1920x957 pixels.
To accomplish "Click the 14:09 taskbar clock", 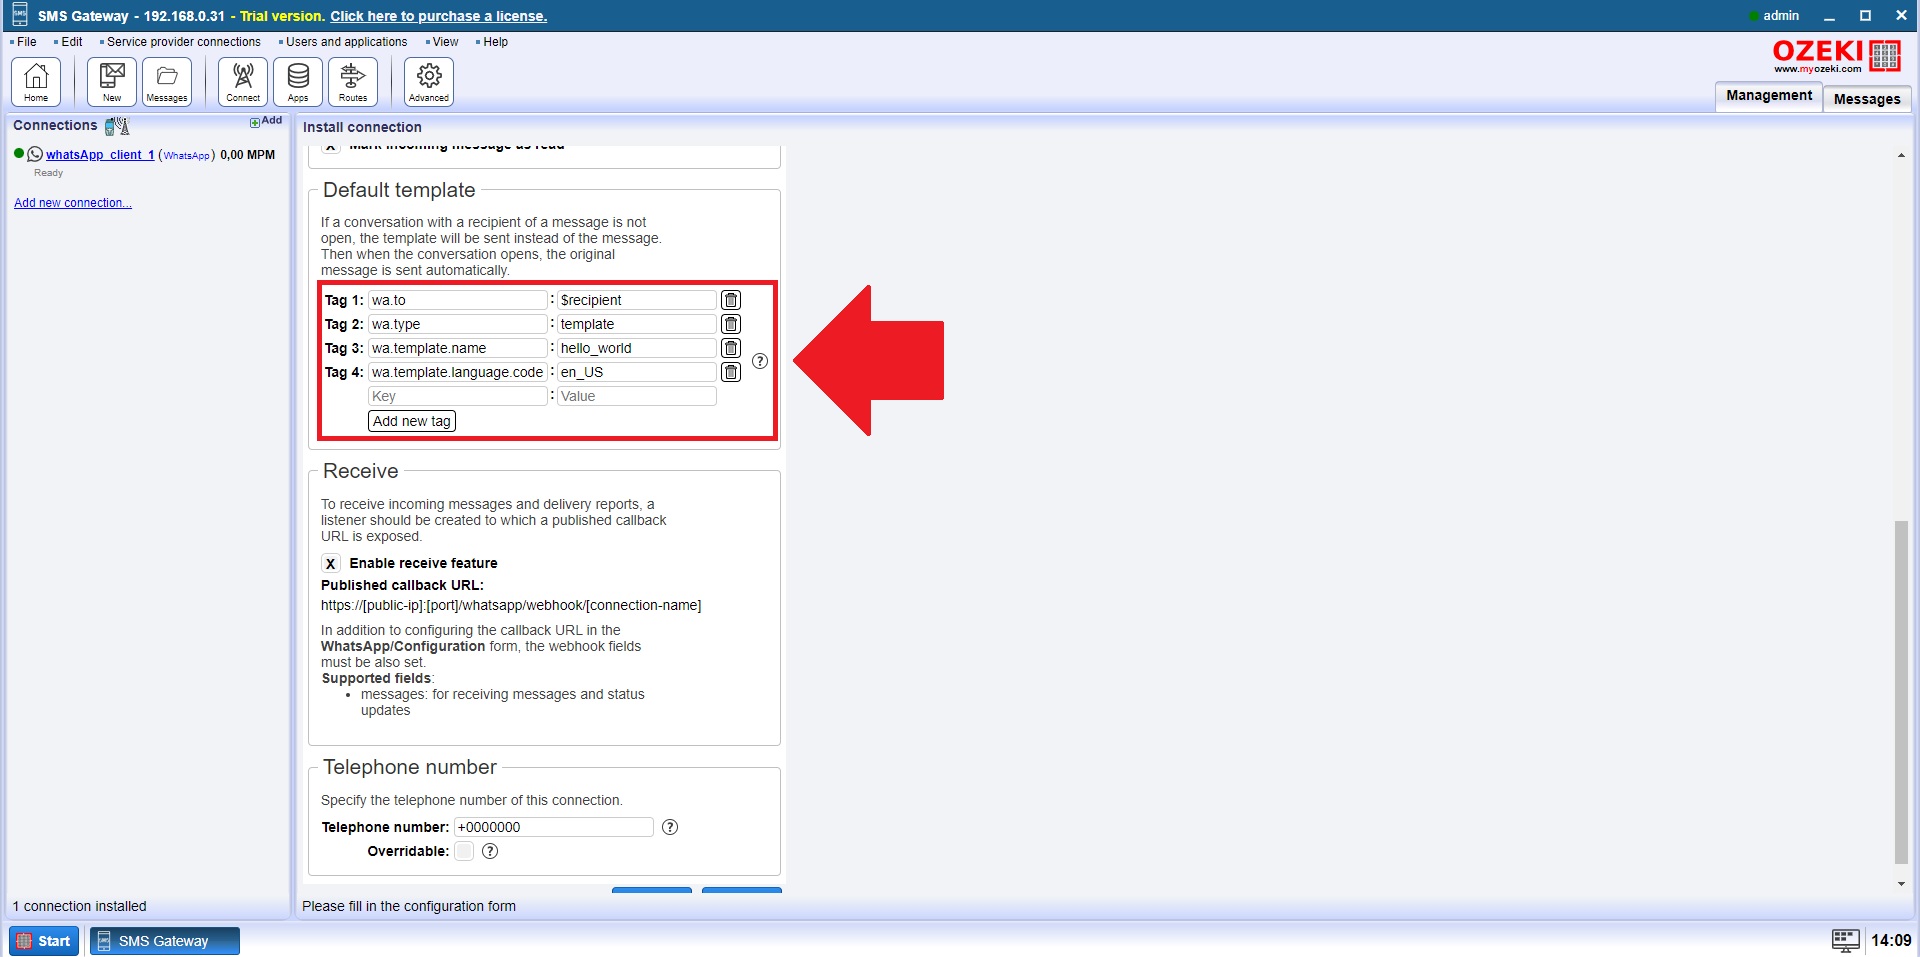I will click(x=1891, y=940).
